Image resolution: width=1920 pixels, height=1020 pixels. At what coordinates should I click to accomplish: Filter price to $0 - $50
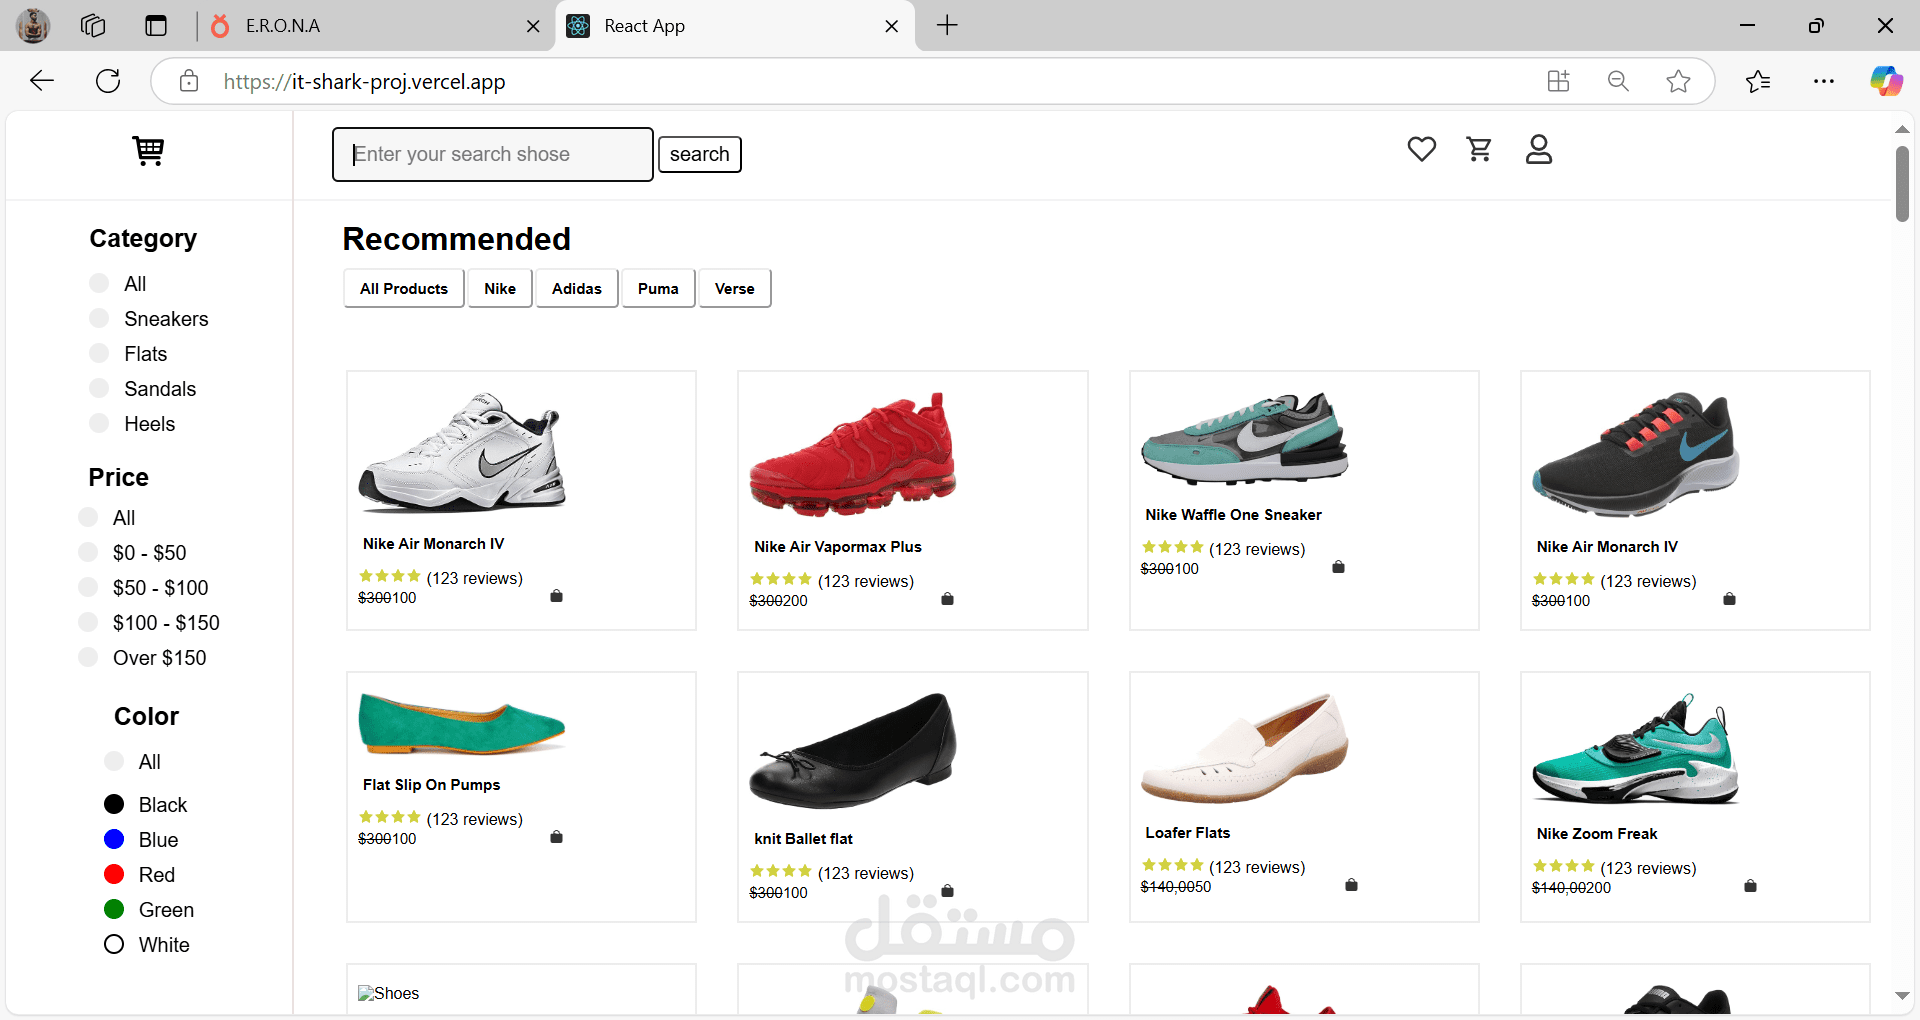click(88, 552)
